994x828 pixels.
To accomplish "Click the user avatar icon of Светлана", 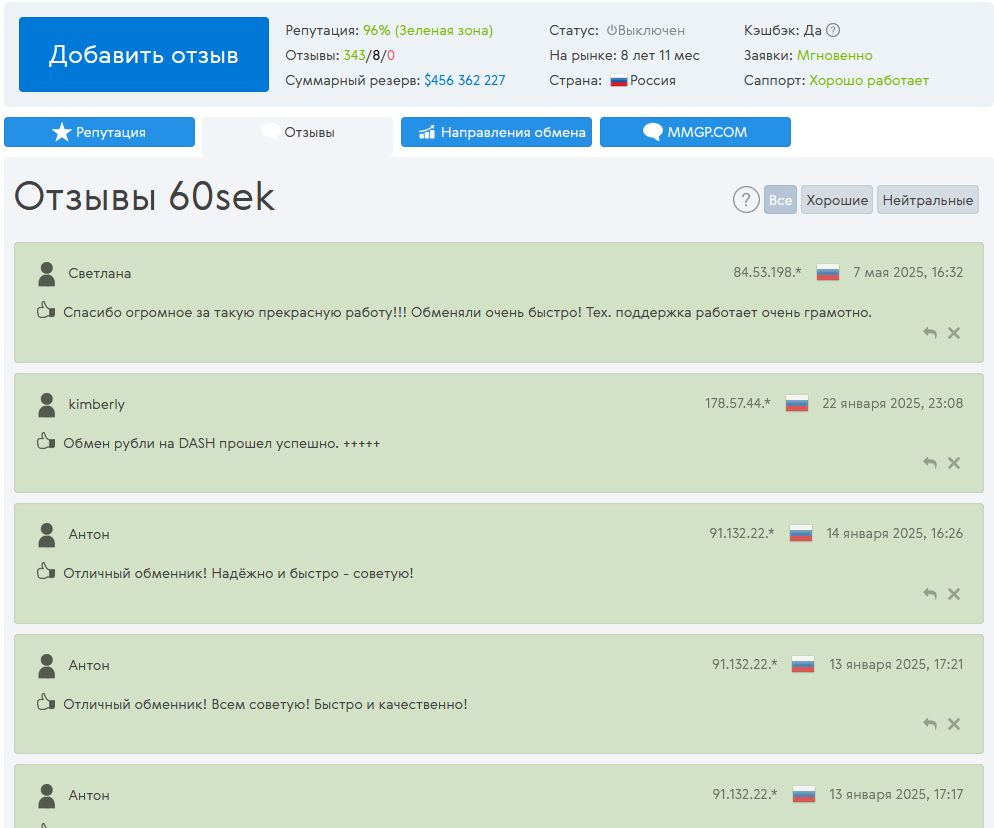I will click(46, 274).
